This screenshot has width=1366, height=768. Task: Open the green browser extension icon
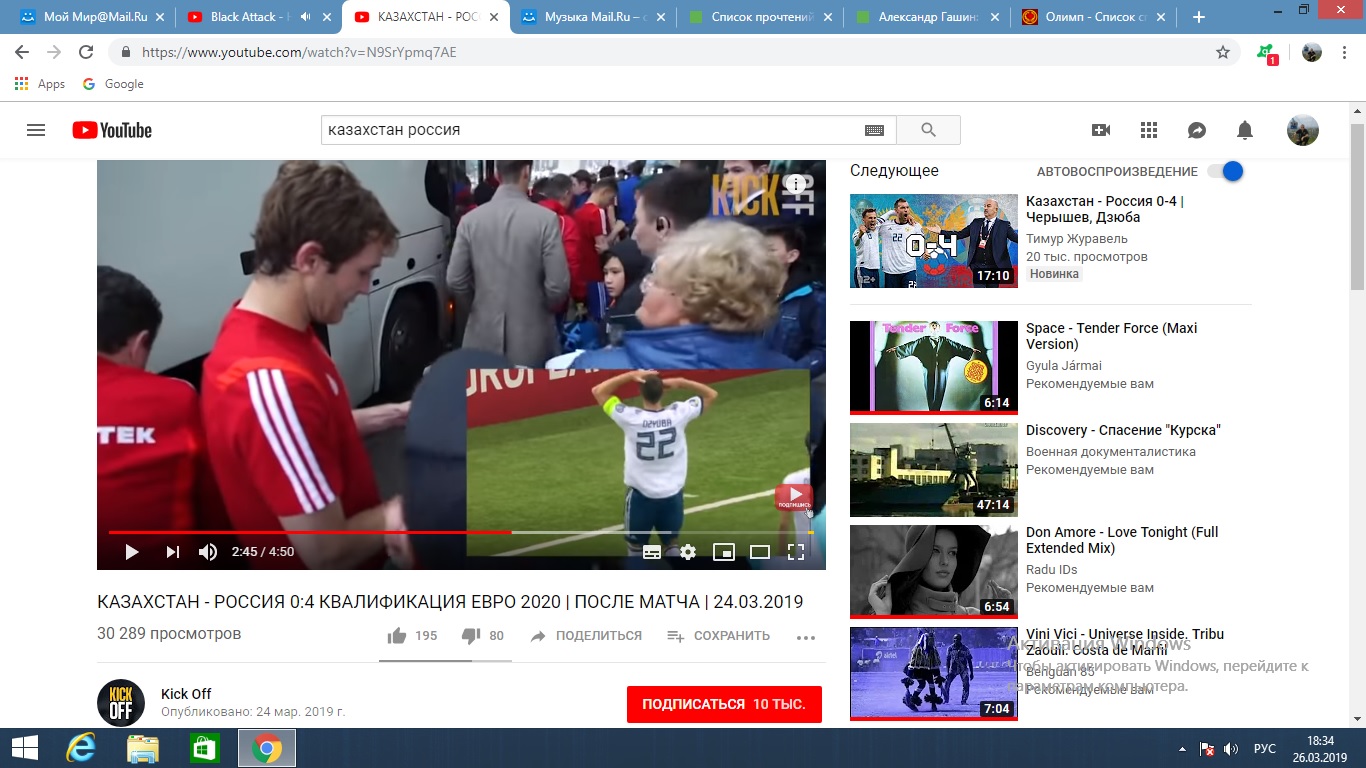[x=1267, y=53]
